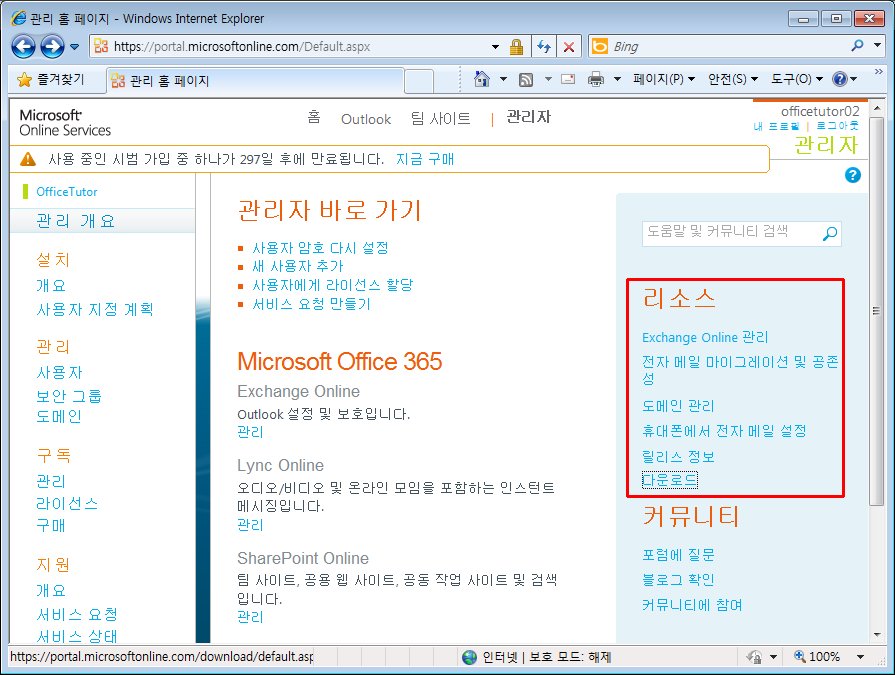Click the Home icon in the command bar
Image resolution: width=895 pixels, height=675 pixels.
click(x=482, y=79)
